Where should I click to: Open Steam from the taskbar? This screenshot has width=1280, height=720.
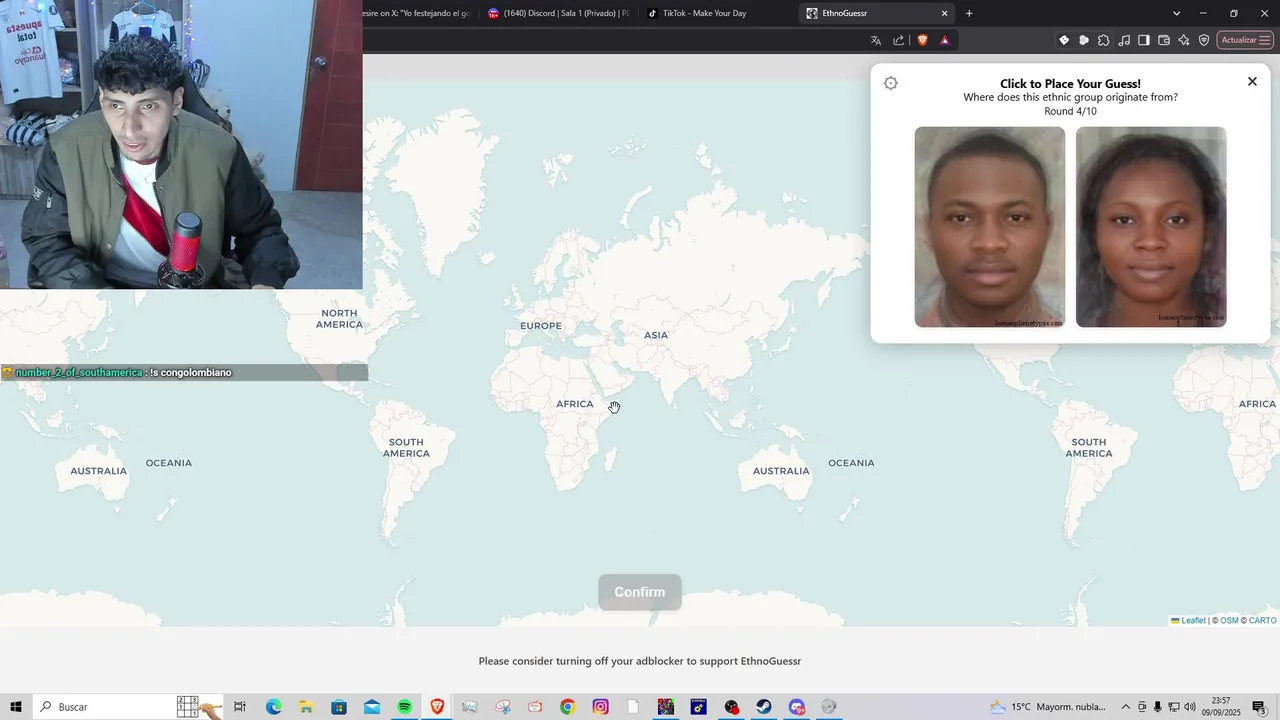[764, 707]
